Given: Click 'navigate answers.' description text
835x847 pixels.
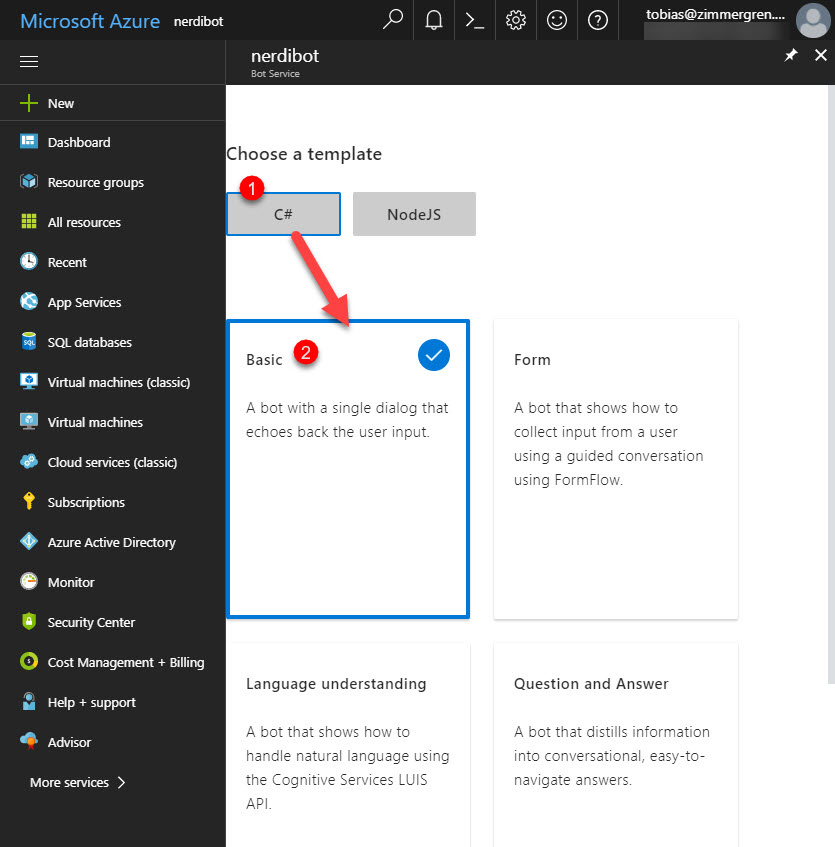Looking at the screenshot, I should click(573, 780).
